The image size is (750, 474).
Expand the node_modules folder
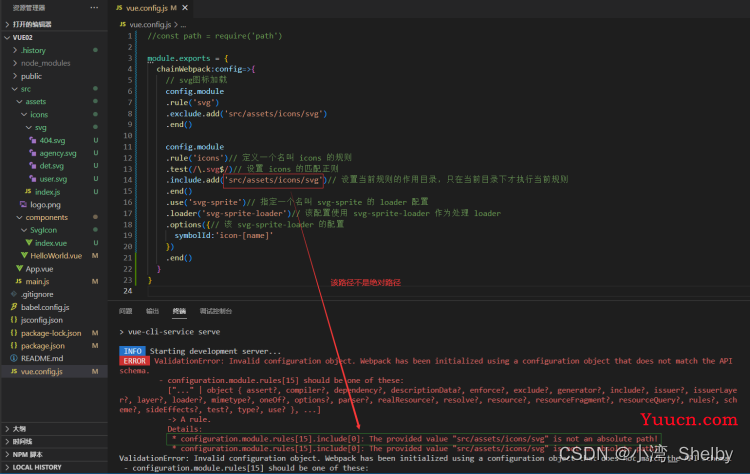tap(15, 63)
